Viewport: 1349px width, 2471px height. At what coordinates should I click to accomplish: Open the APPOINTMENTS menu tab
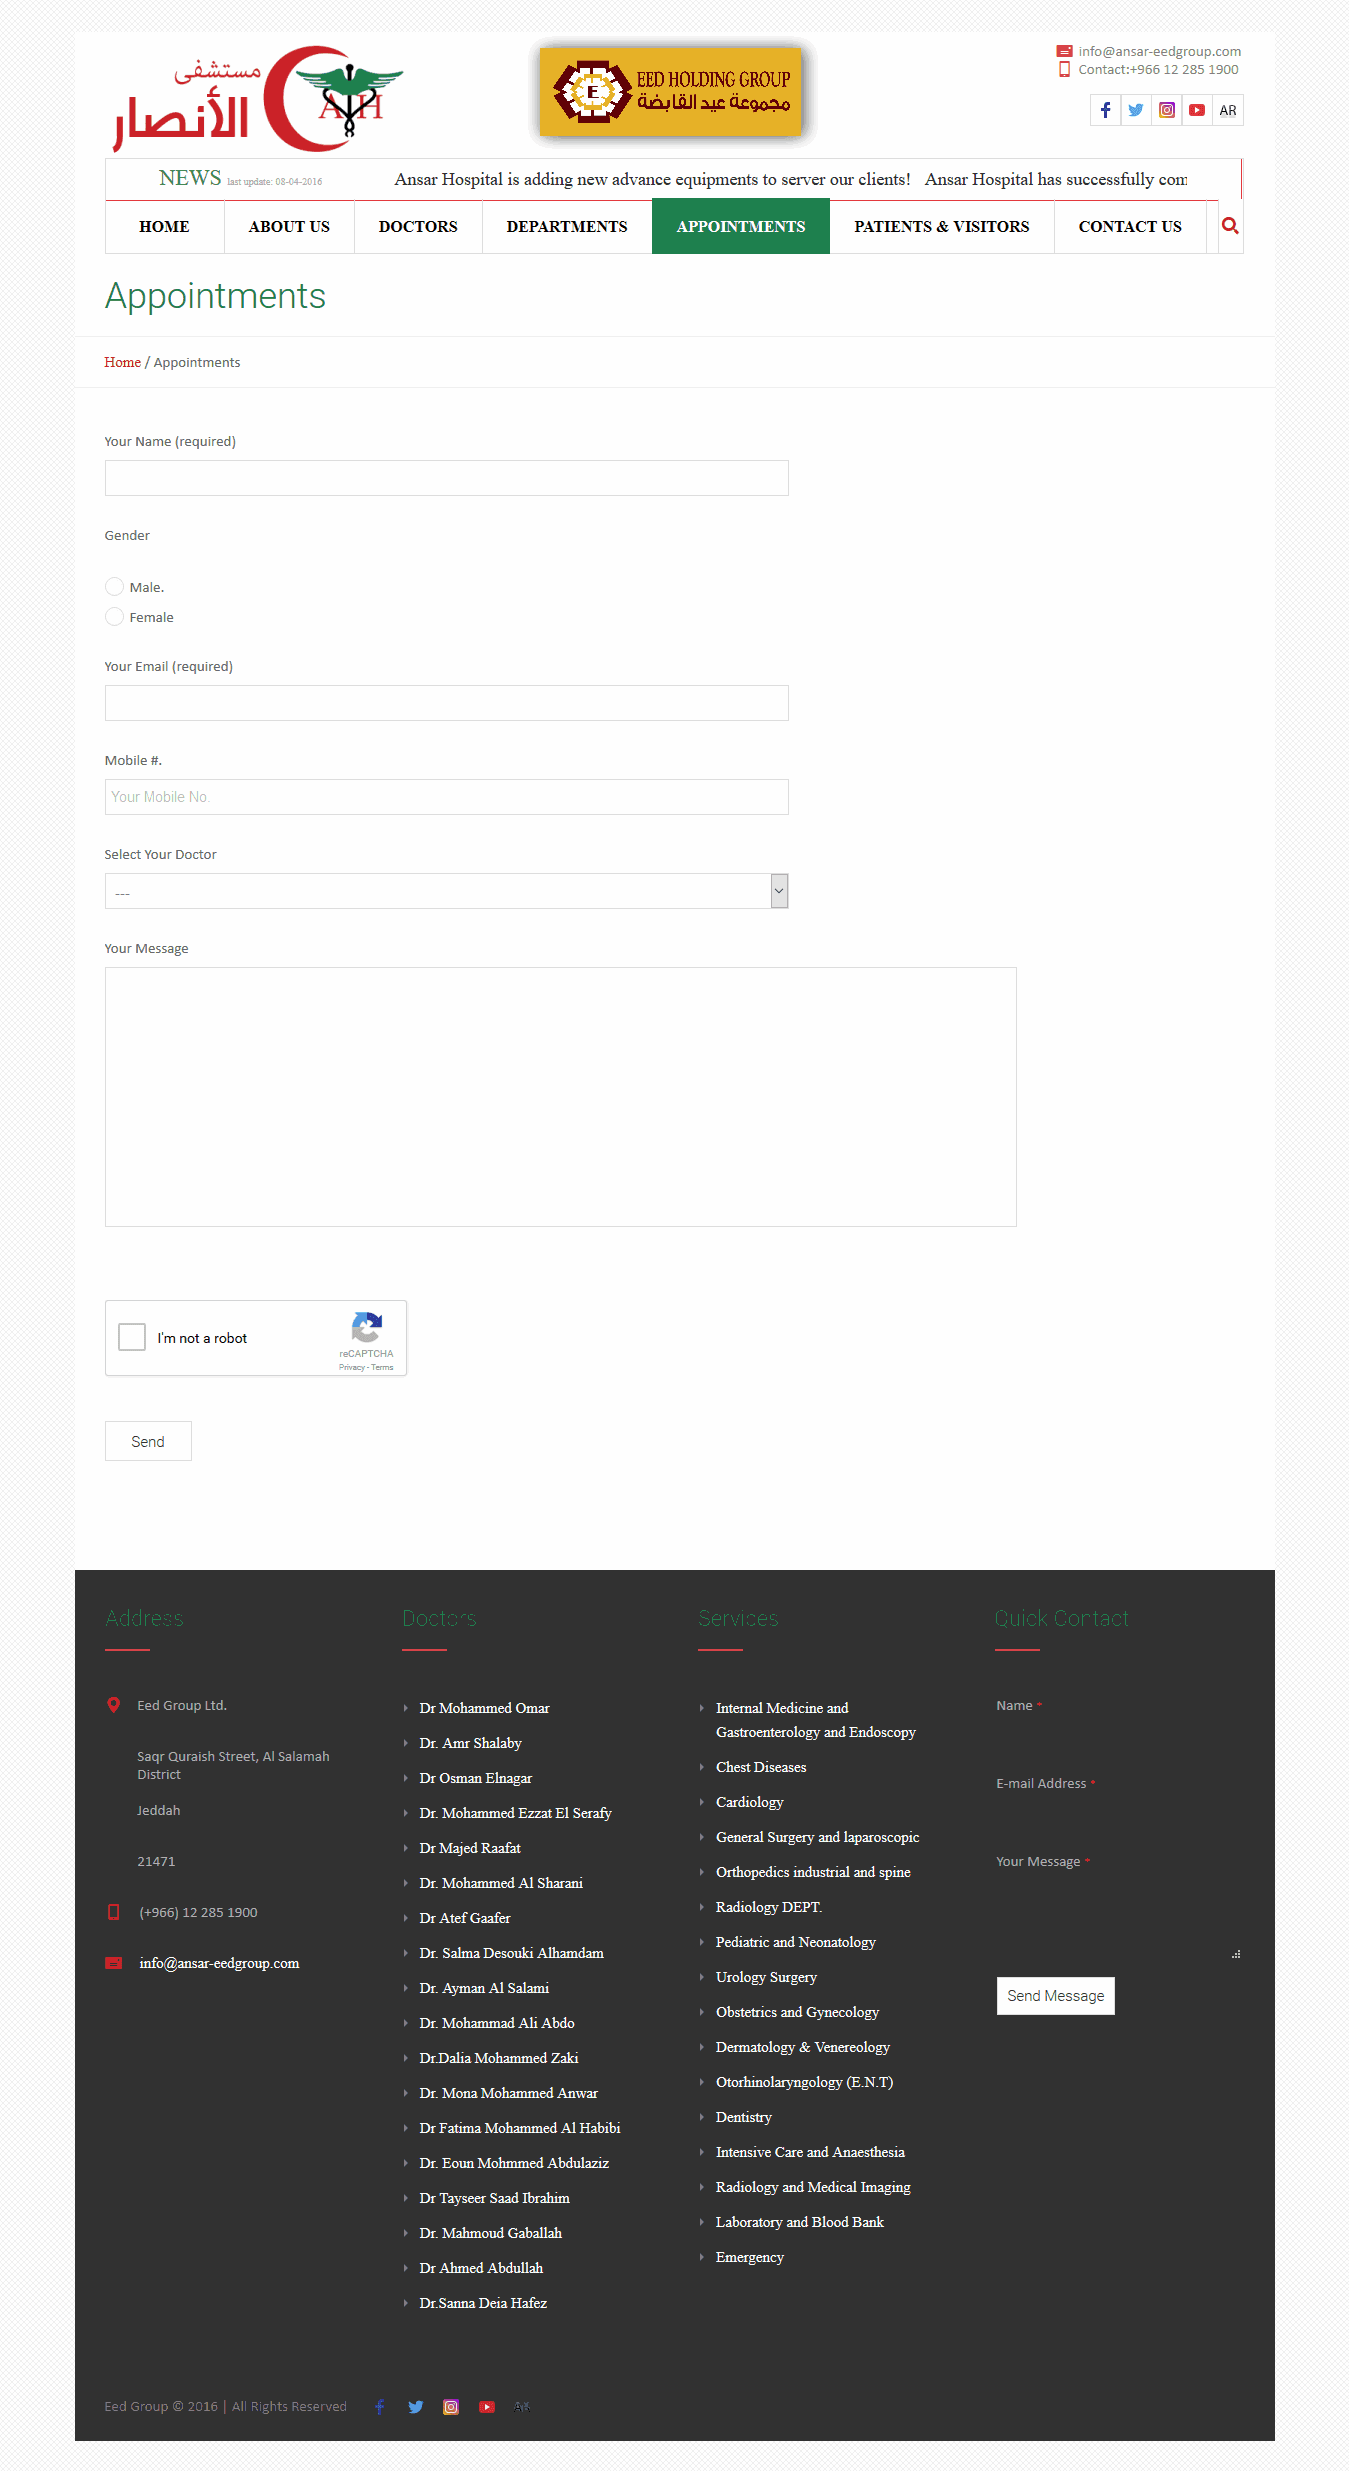pos(741,227)
